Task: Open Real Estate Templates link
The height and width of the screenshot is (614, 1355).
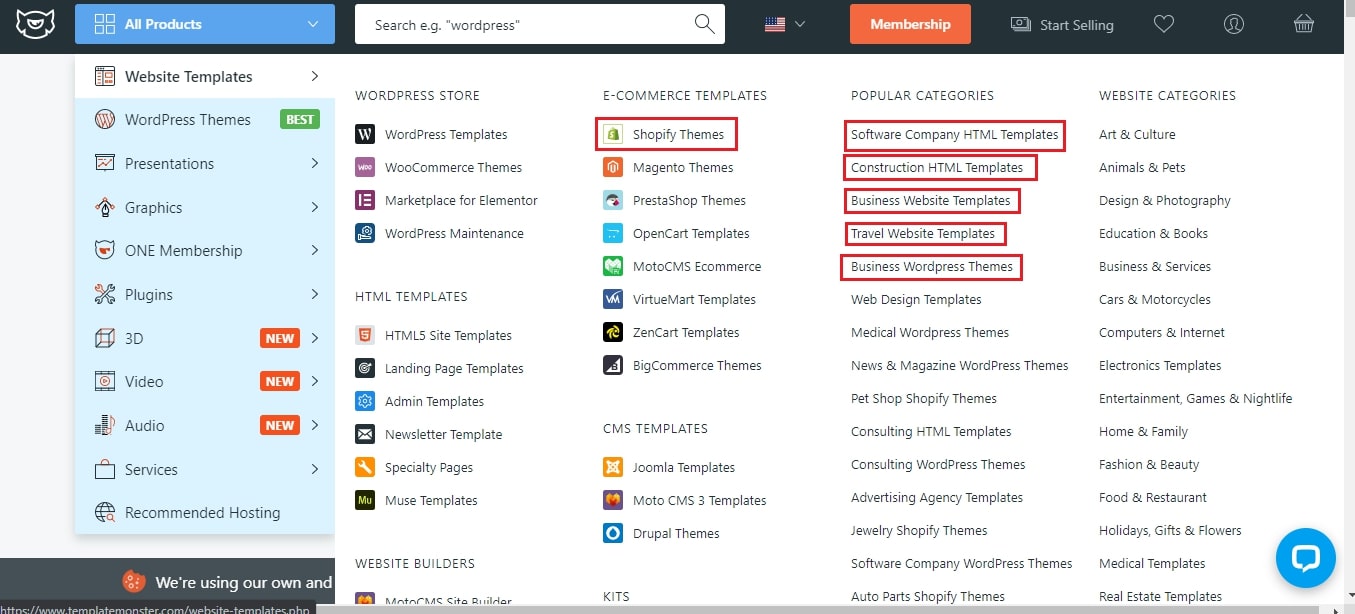Action: click(1160, 596)
